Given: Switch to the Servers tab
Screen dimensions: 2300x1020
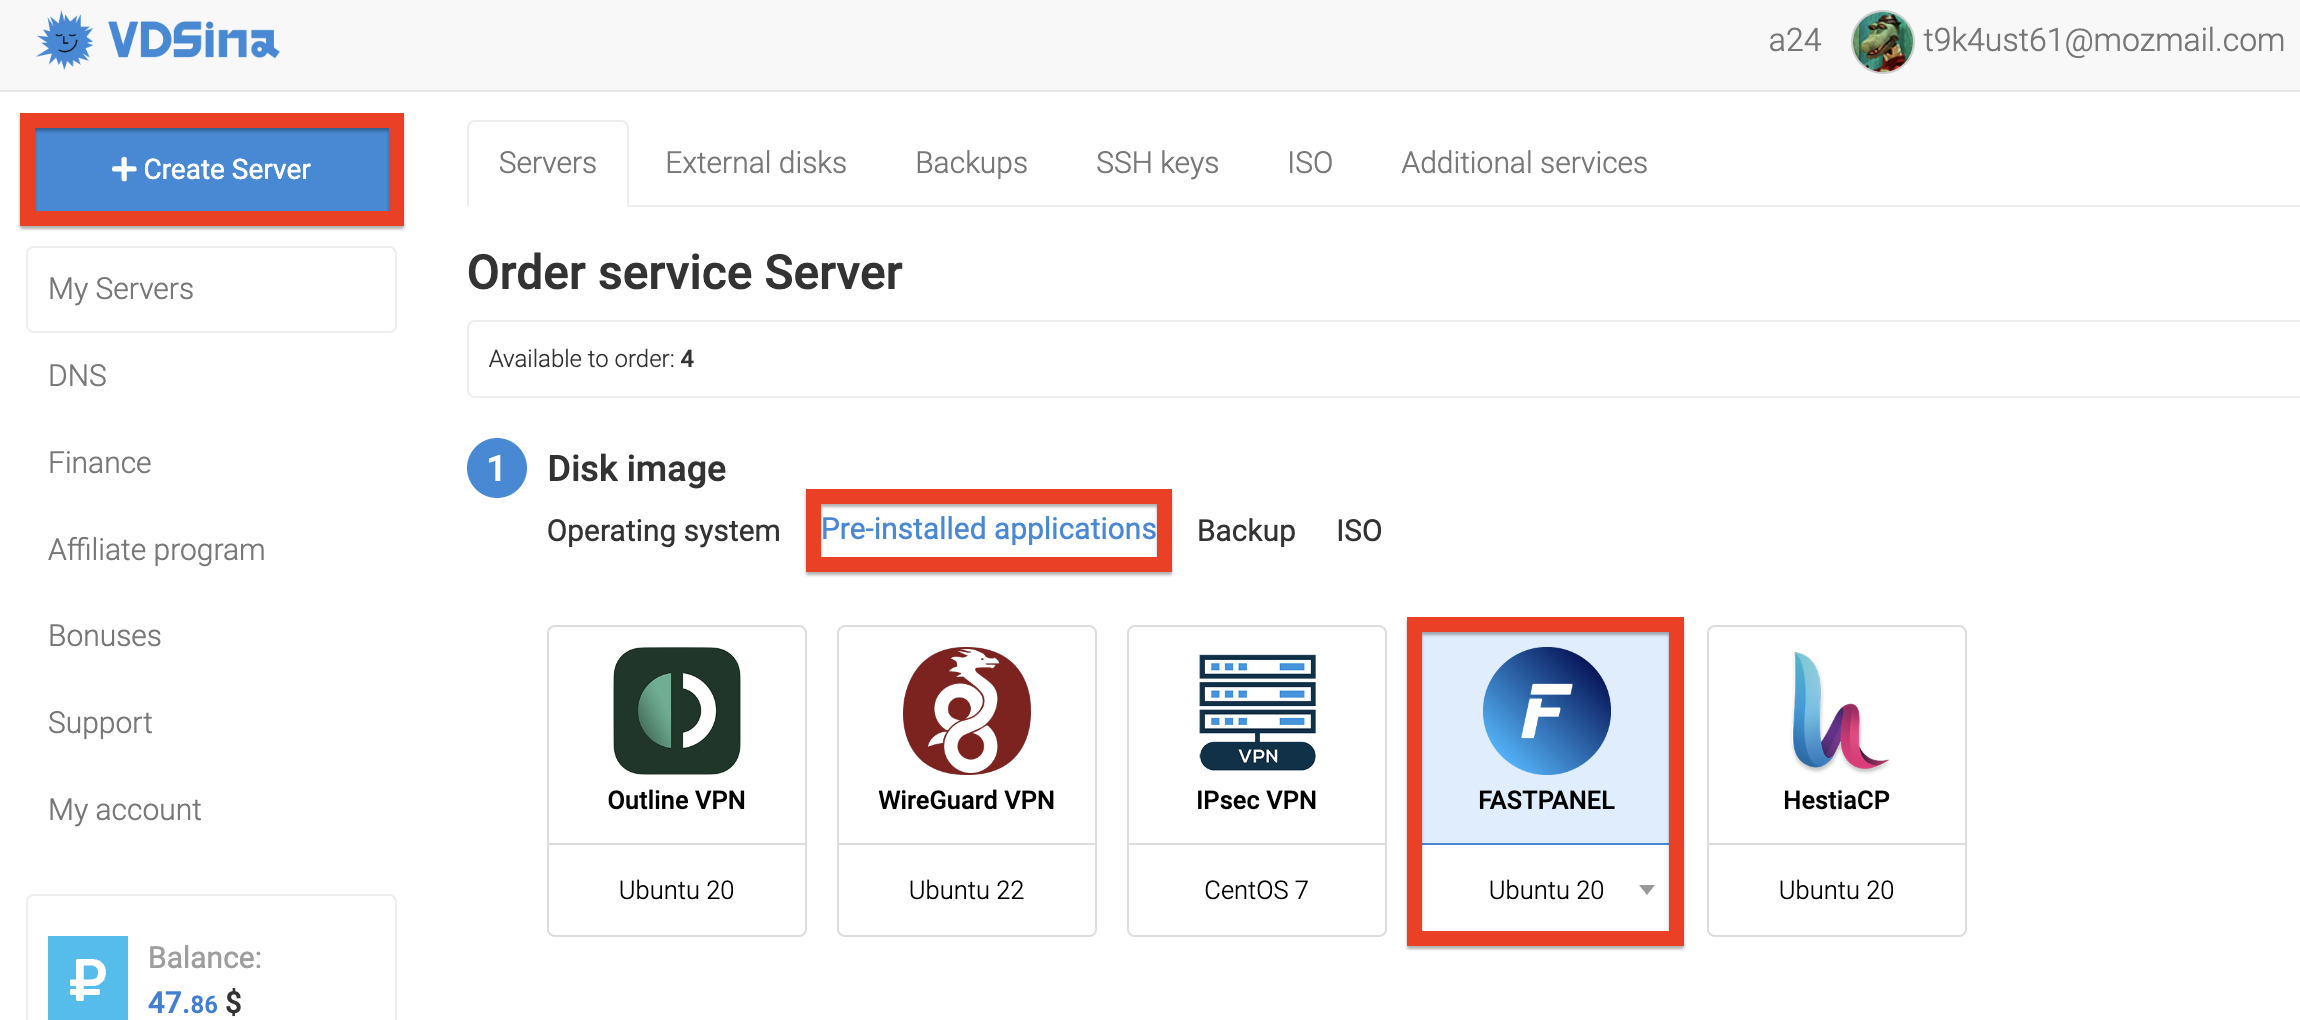Looking at the screenshot, I should (x=548, y=163).
